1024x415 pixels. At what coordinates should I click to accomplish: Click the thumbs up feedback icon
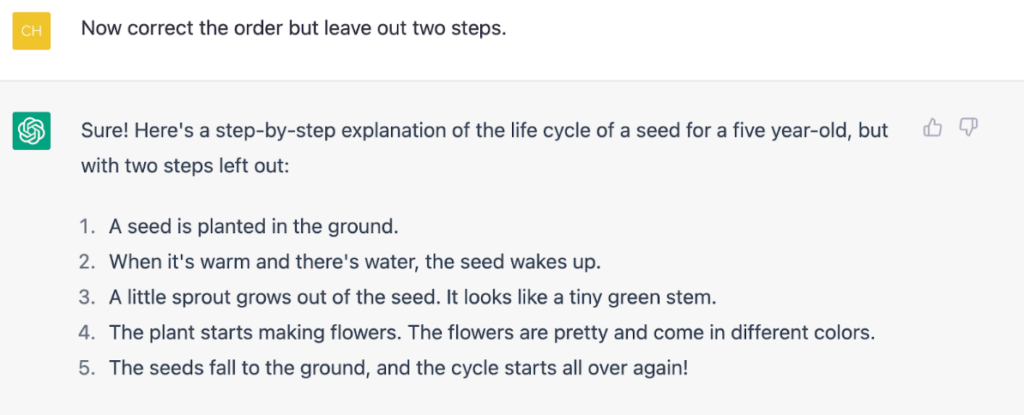pyautogui.click(x=932, y=128)
